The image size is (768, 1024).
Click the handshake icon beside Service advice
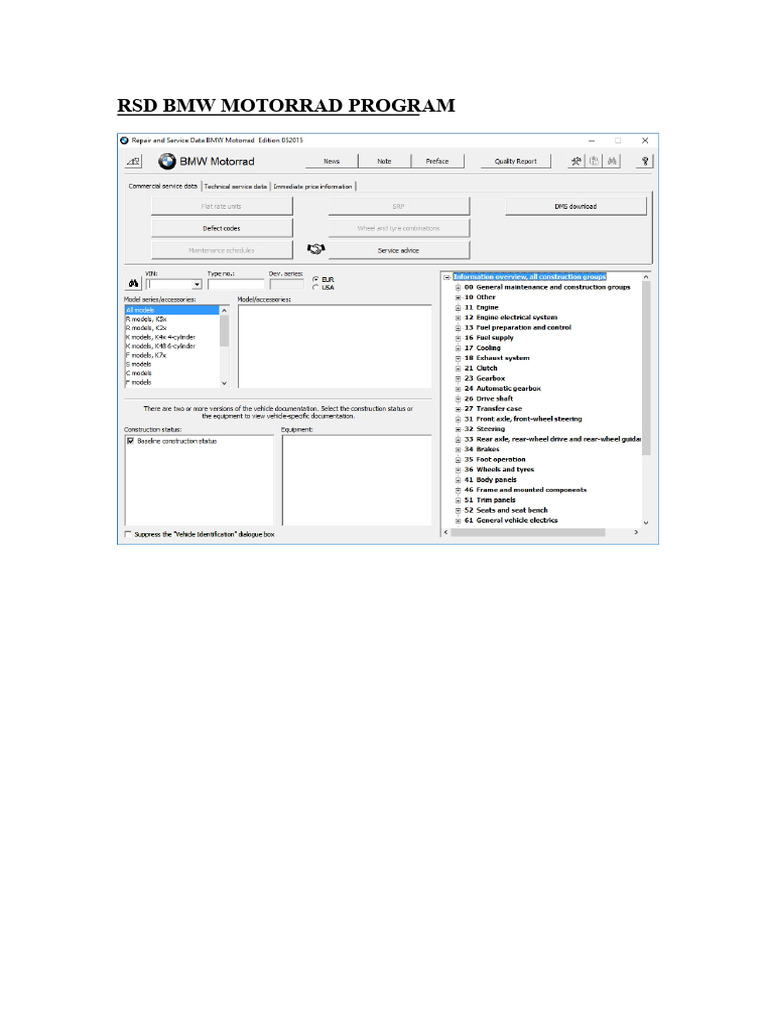[316, 249]
